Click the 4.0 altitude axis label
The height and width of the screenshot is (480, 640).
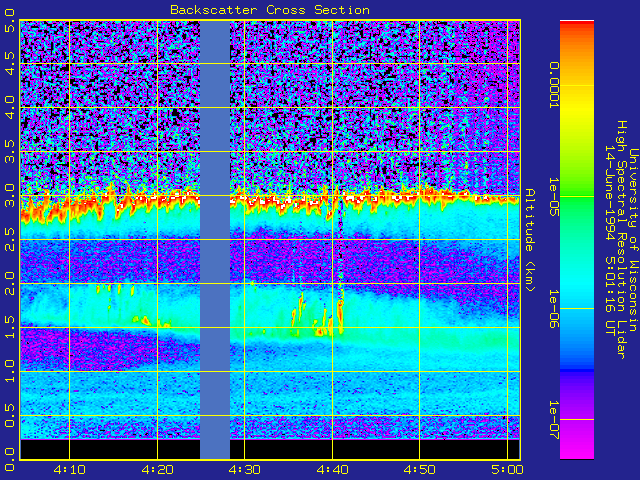(9, 107)
